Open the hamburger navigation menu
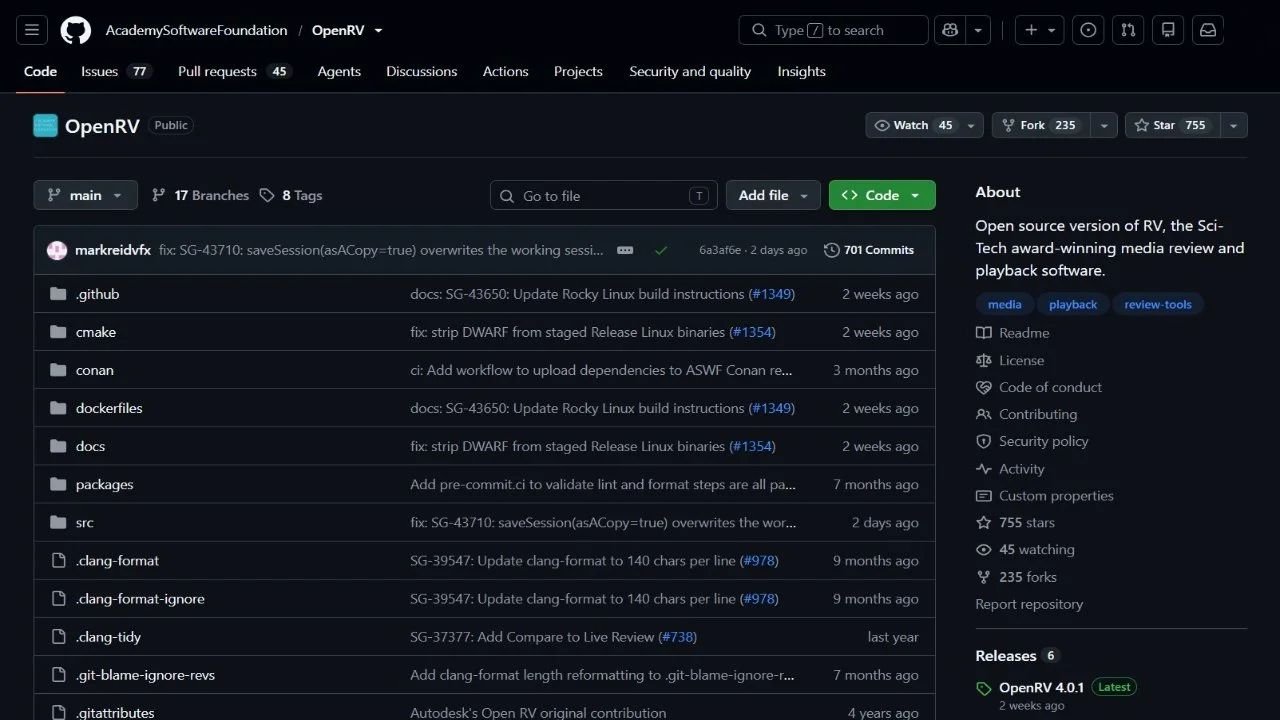1280x720 pixels. pyautogui.click(x=31, y=30)
